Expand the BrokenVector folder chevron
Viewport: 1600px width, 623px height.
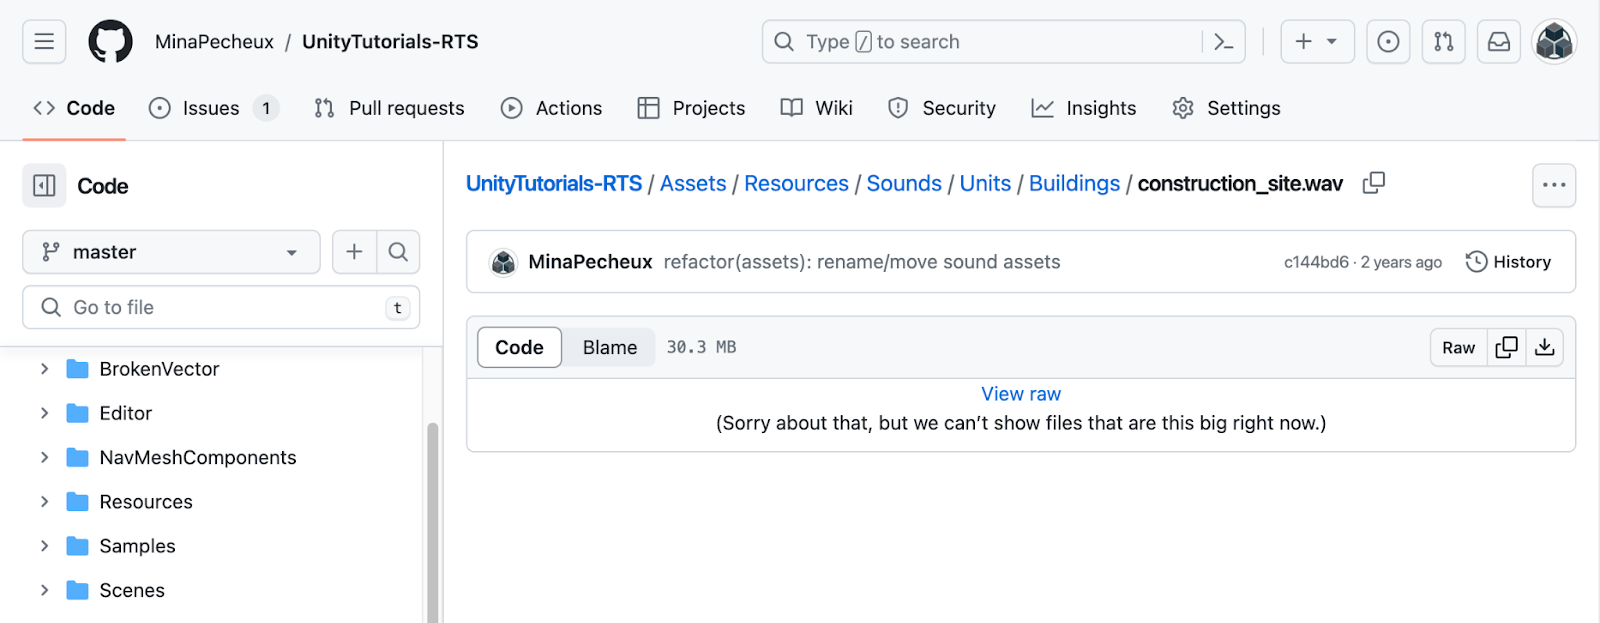pyautogui.click(x=44, y=369)
